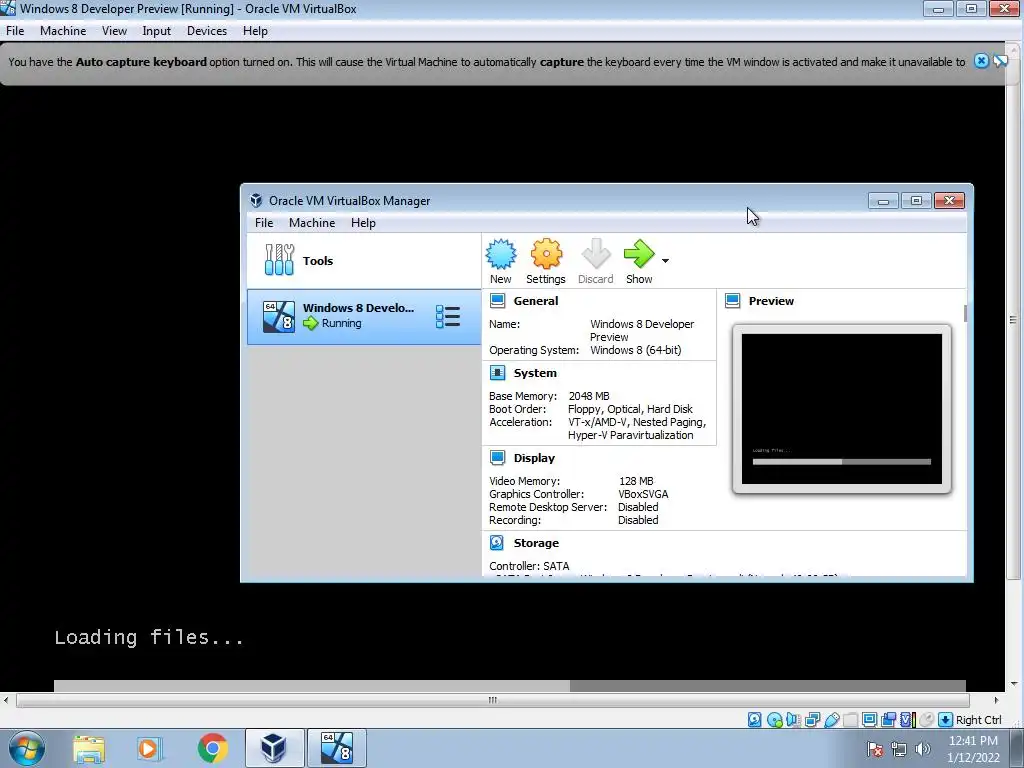Click the network tray icon
Screen dimensions: 1024x768
tap(899, 749)
